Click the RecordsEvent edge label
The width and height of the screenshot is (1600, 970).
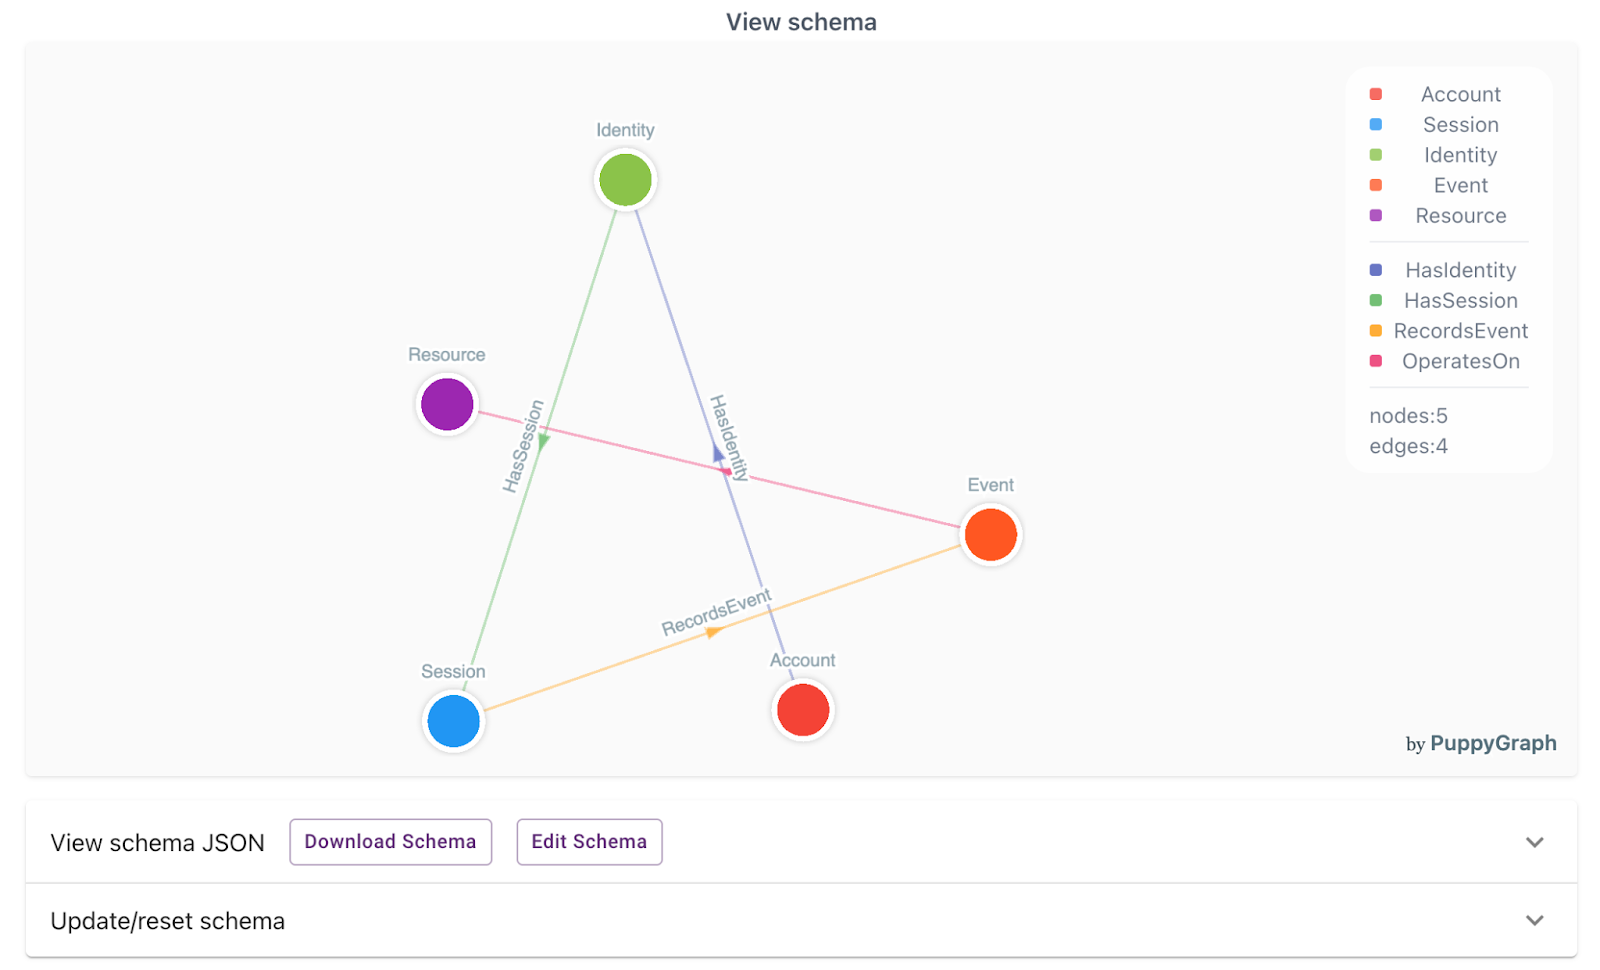(716, 613)
